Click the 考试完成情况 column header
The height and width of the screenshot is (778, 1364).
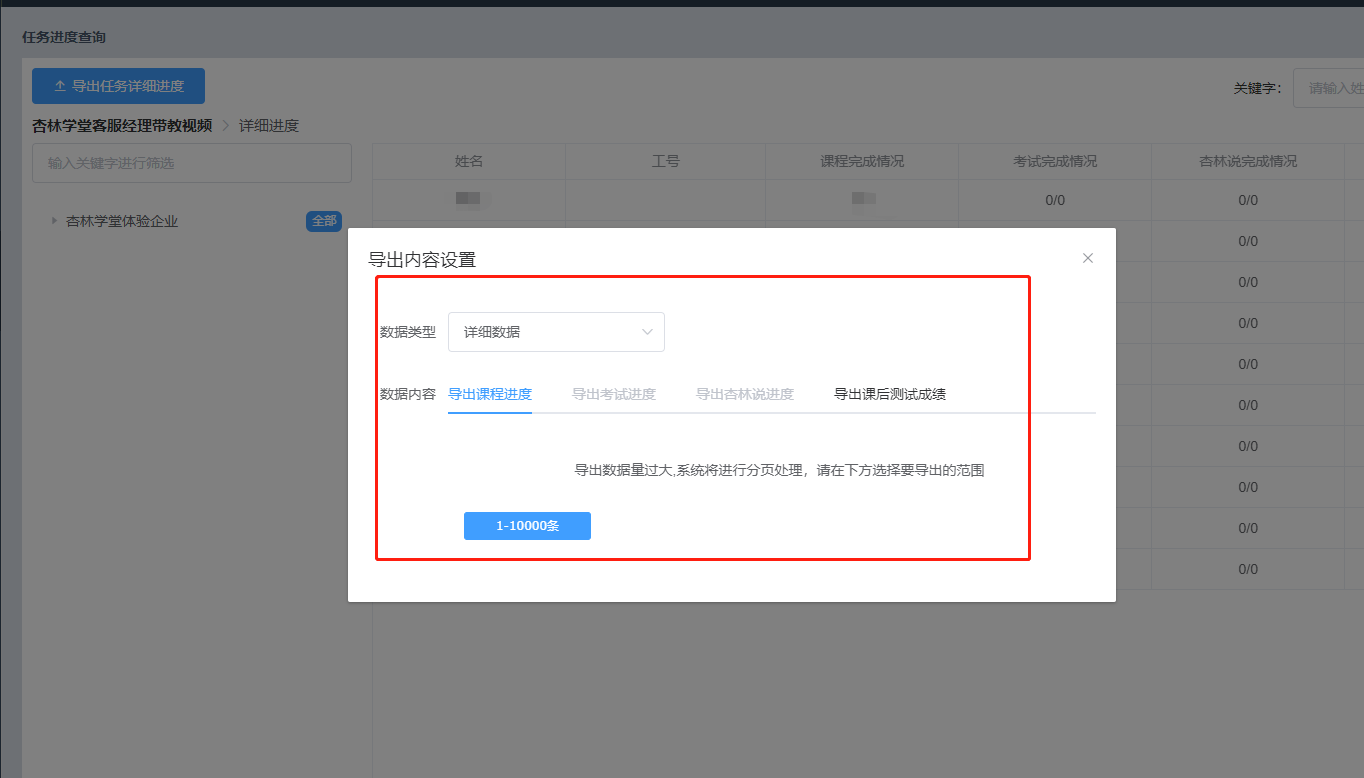pos(1055,161)
